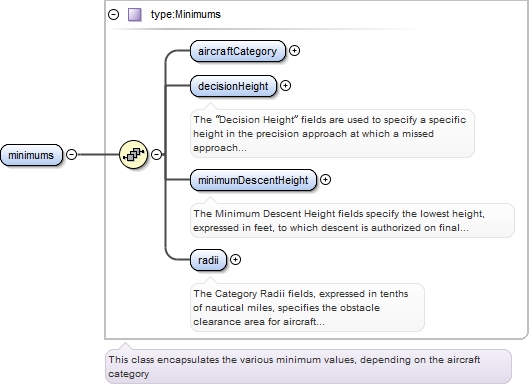
Task: Click the sequence compositor icon
Action: click(134, 154)
